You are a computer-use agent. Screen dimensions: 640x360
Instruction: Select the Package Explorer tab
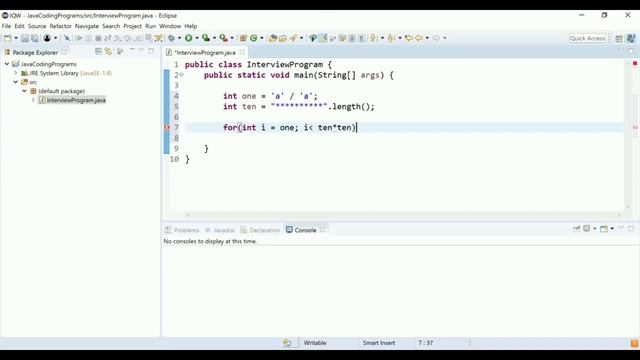(x=35, y=52)
